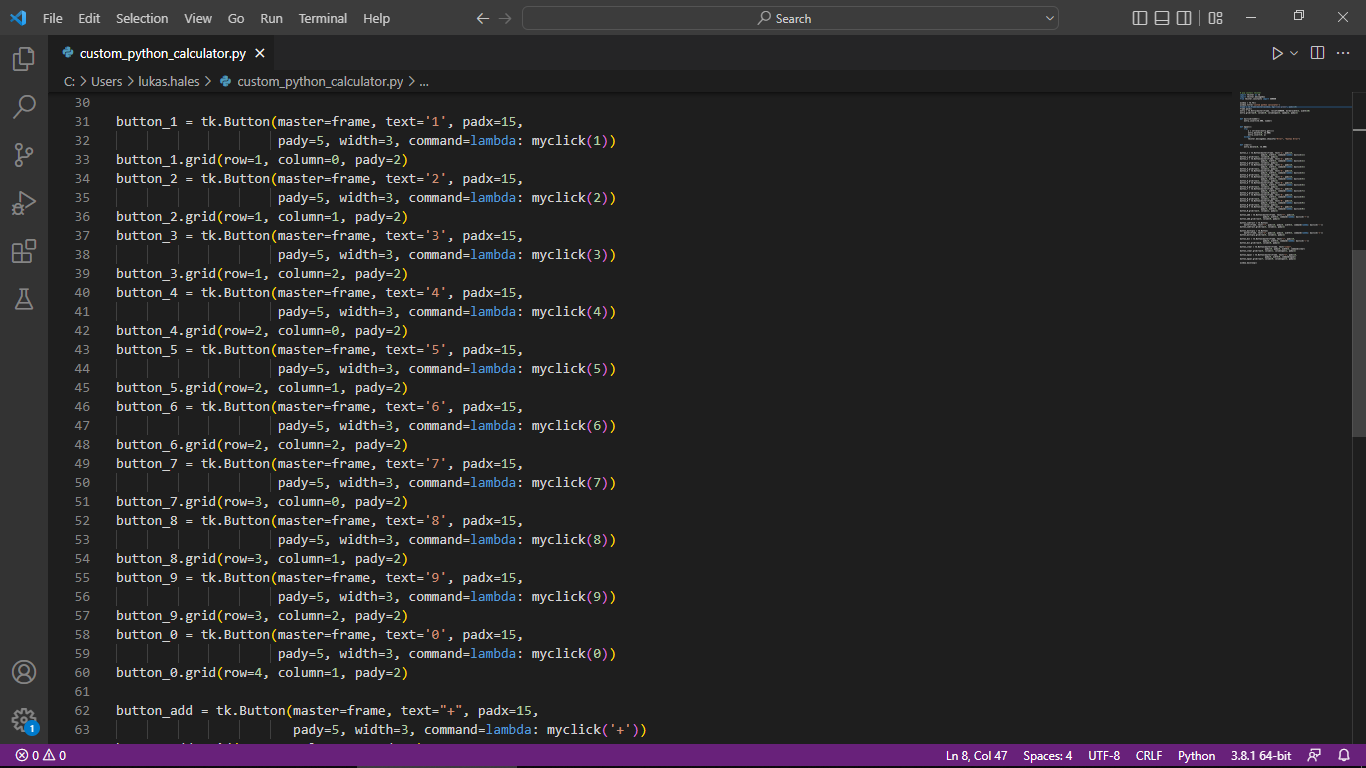Change the language mode from Python
The width and height of the screenshot is (1366, 768).
(x=1196, y=755)
